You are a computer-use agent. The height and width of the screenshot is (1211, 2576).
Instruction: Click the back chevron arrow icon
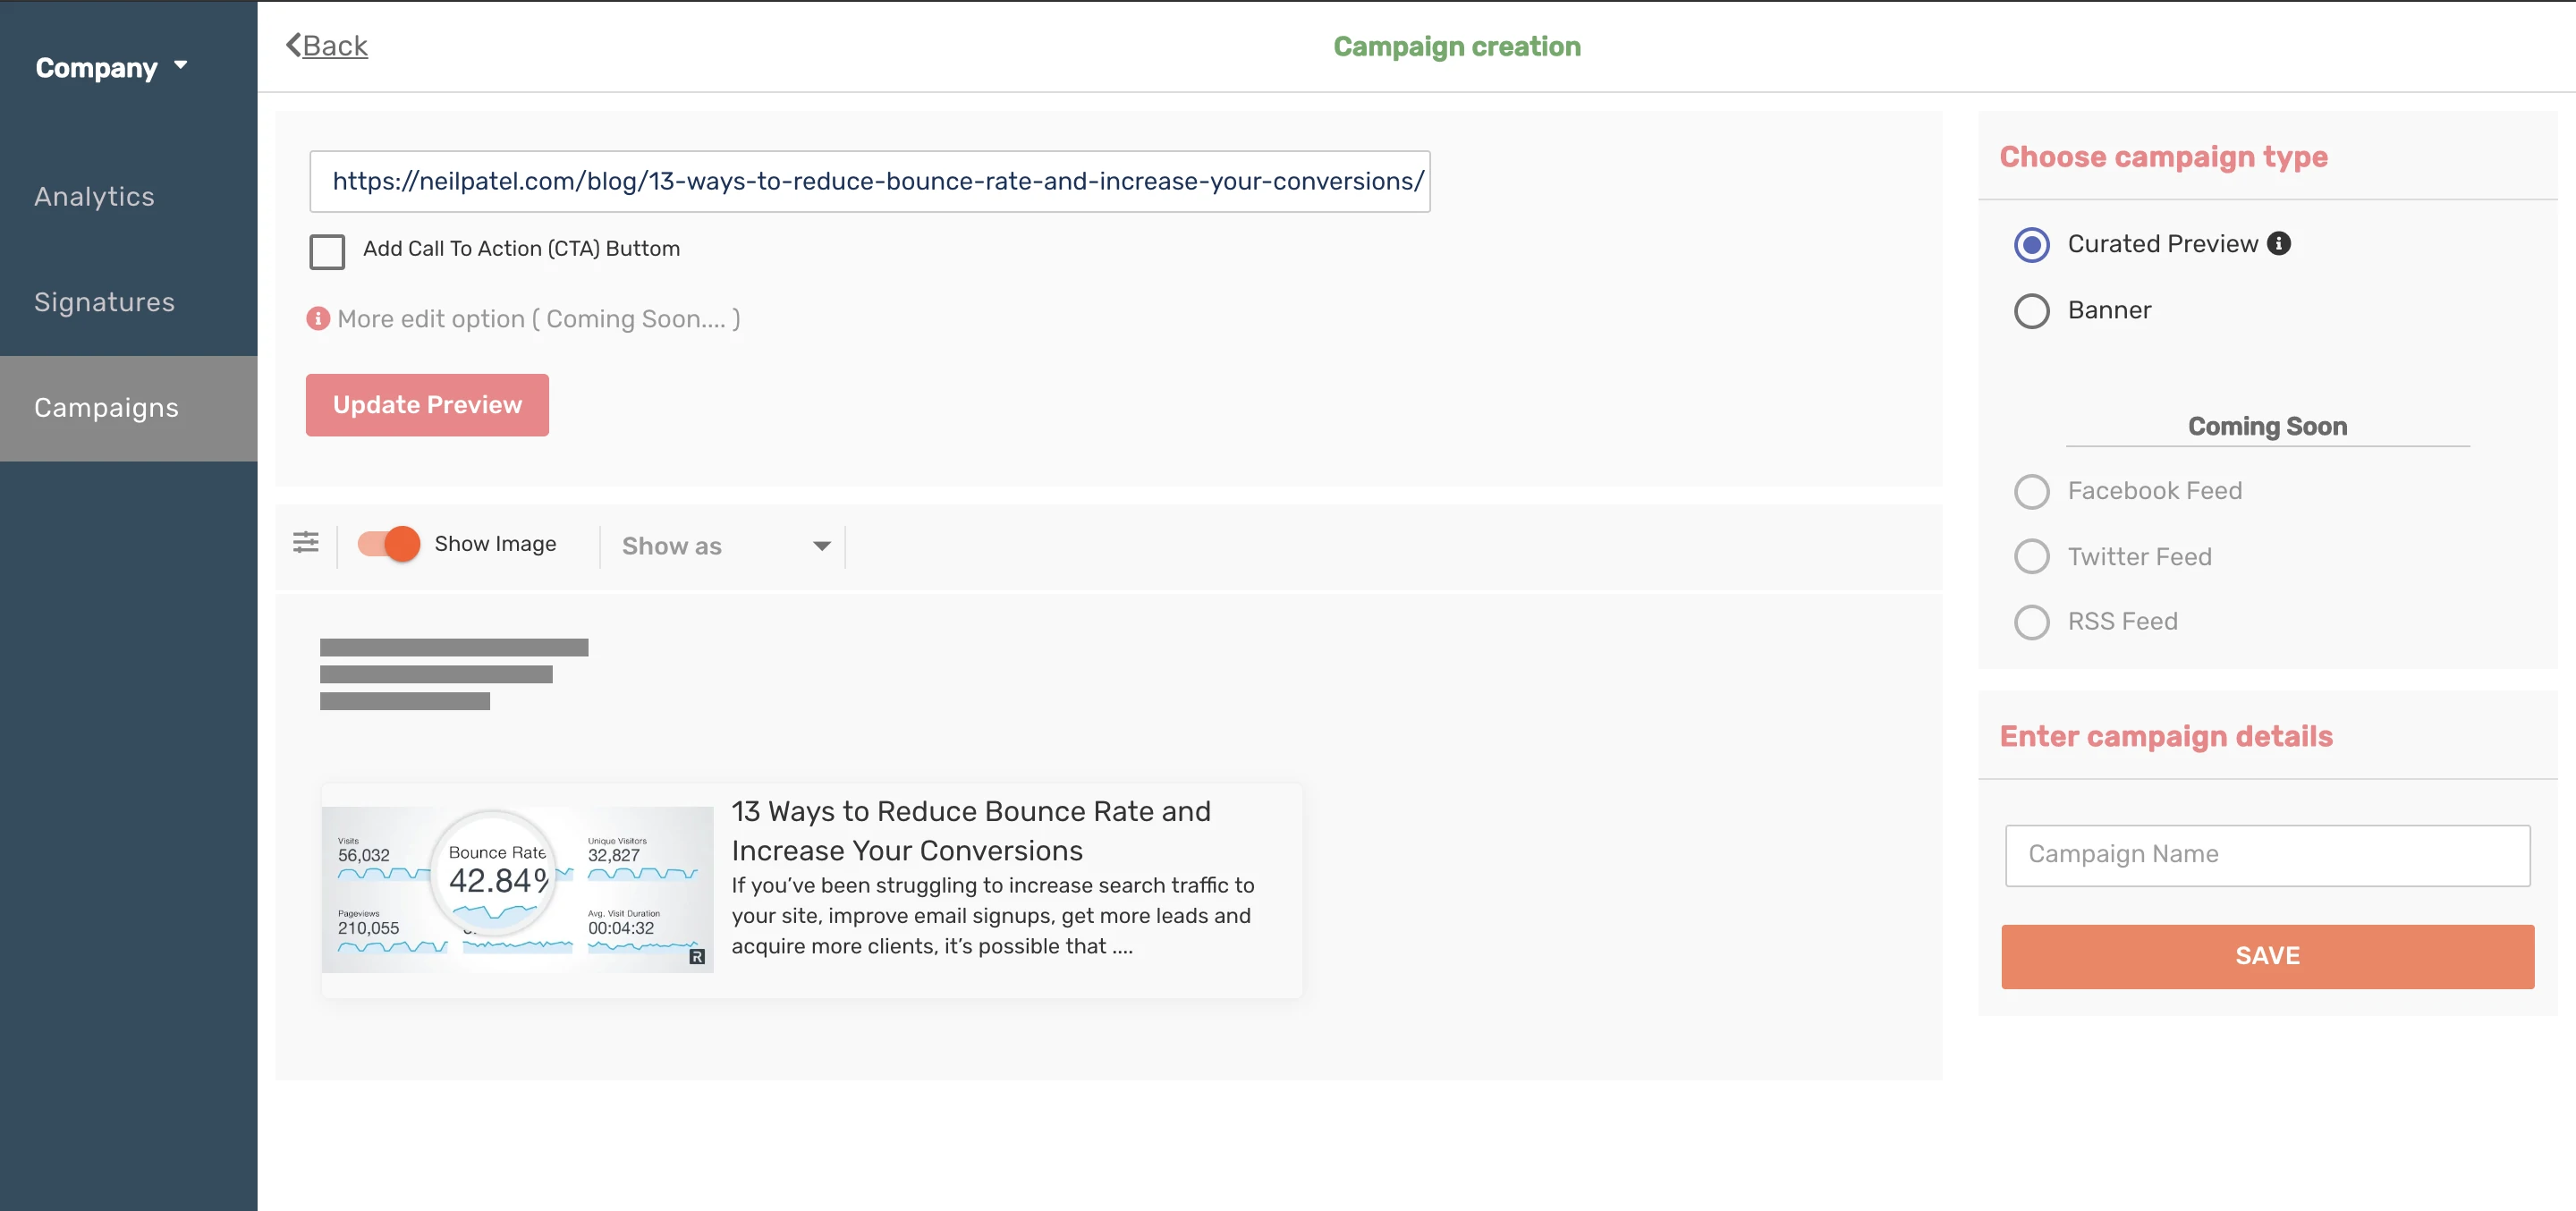tap(293, 45)
